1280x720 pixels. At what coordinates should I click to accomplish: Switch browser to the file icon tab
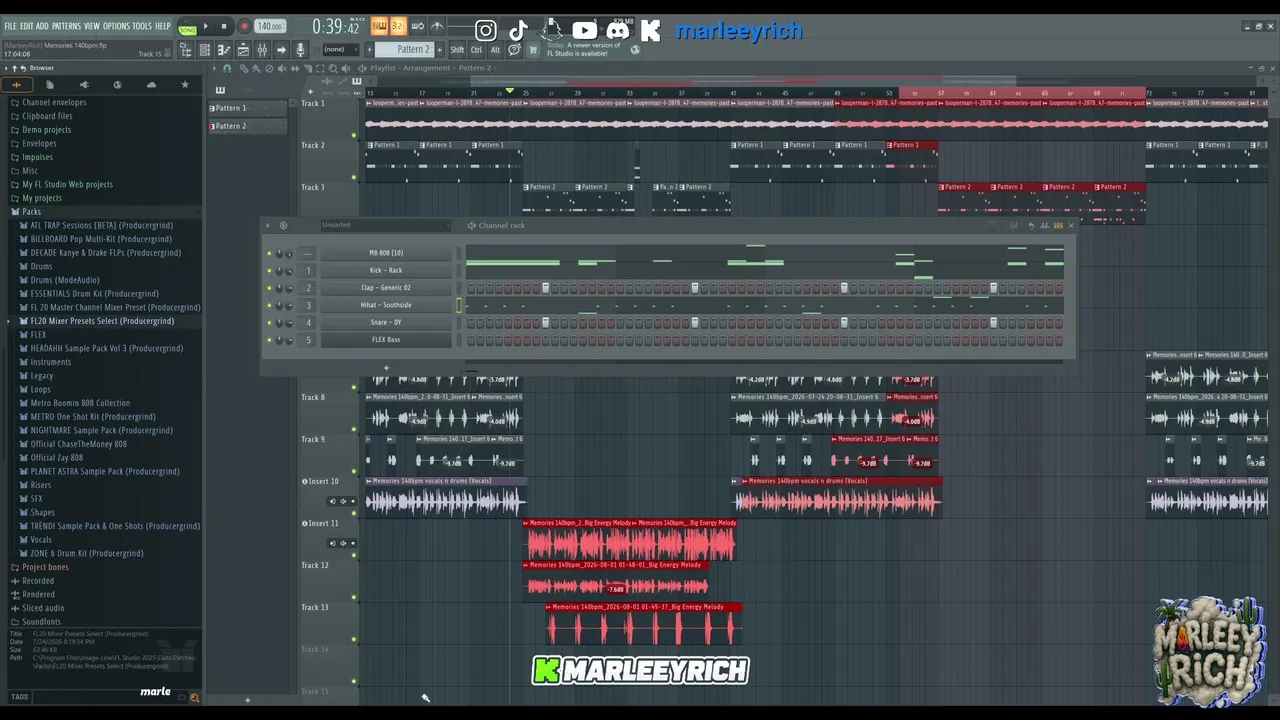click(50, 85)
